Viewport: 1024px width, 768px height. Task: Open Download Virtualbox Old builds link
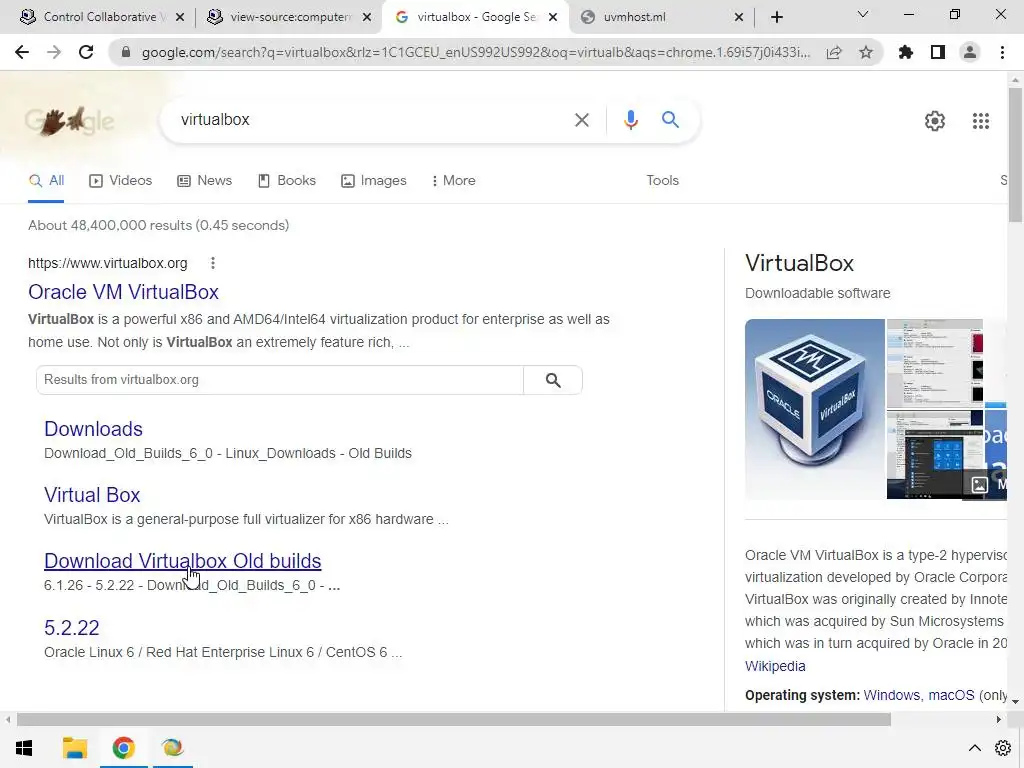click(x=183, y=561)
